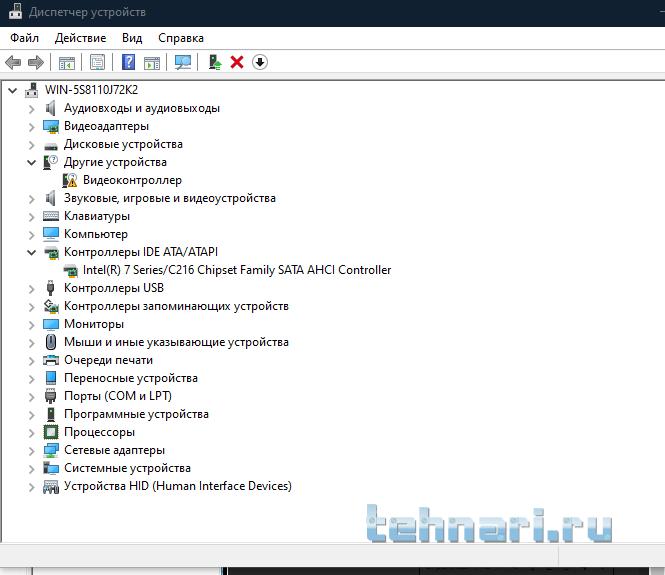
Task: Open the Справка menu
Action: (x=181, y=38)
